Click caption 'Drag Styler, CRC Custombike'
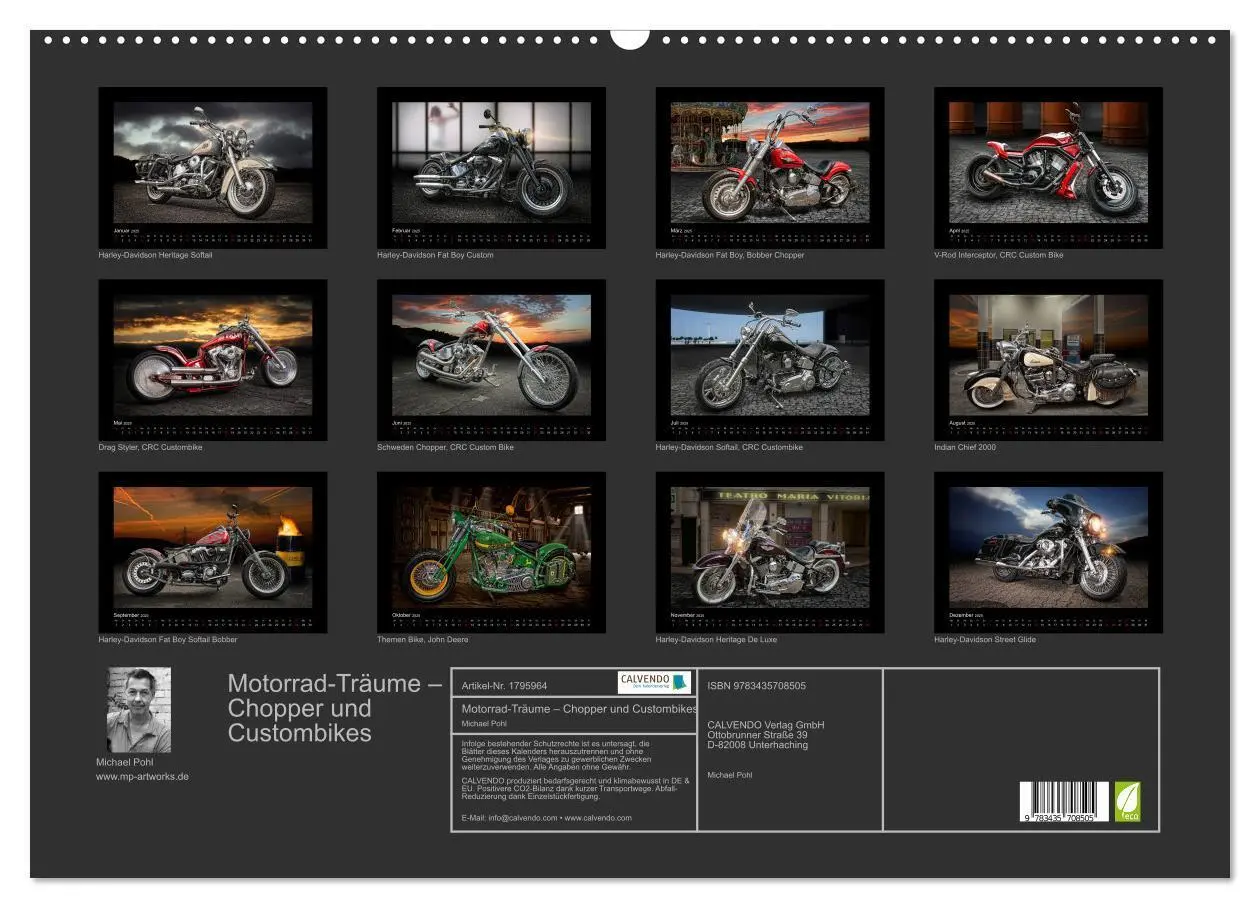This screenshot has width=1260, height=908. click(x=150, y=447)
